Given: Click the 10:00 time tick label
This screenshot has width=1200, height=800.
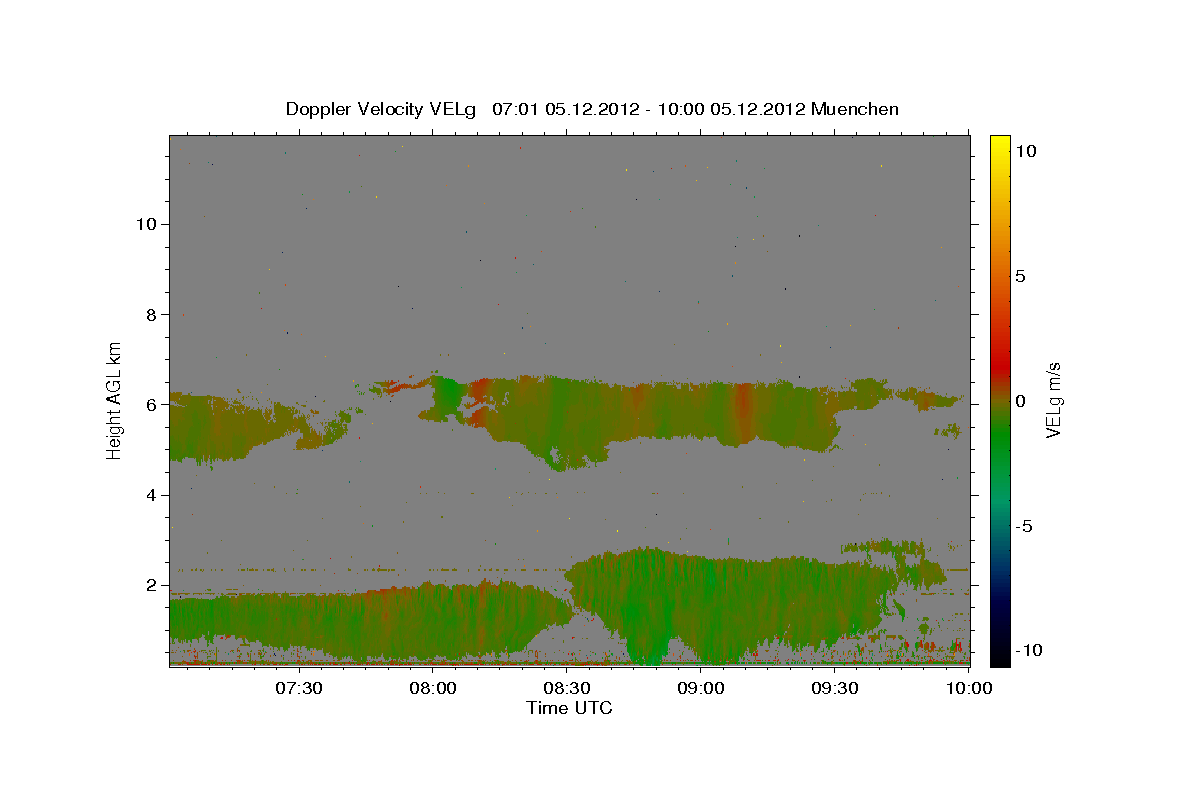Looking at the screenshot, I should 969,688.
